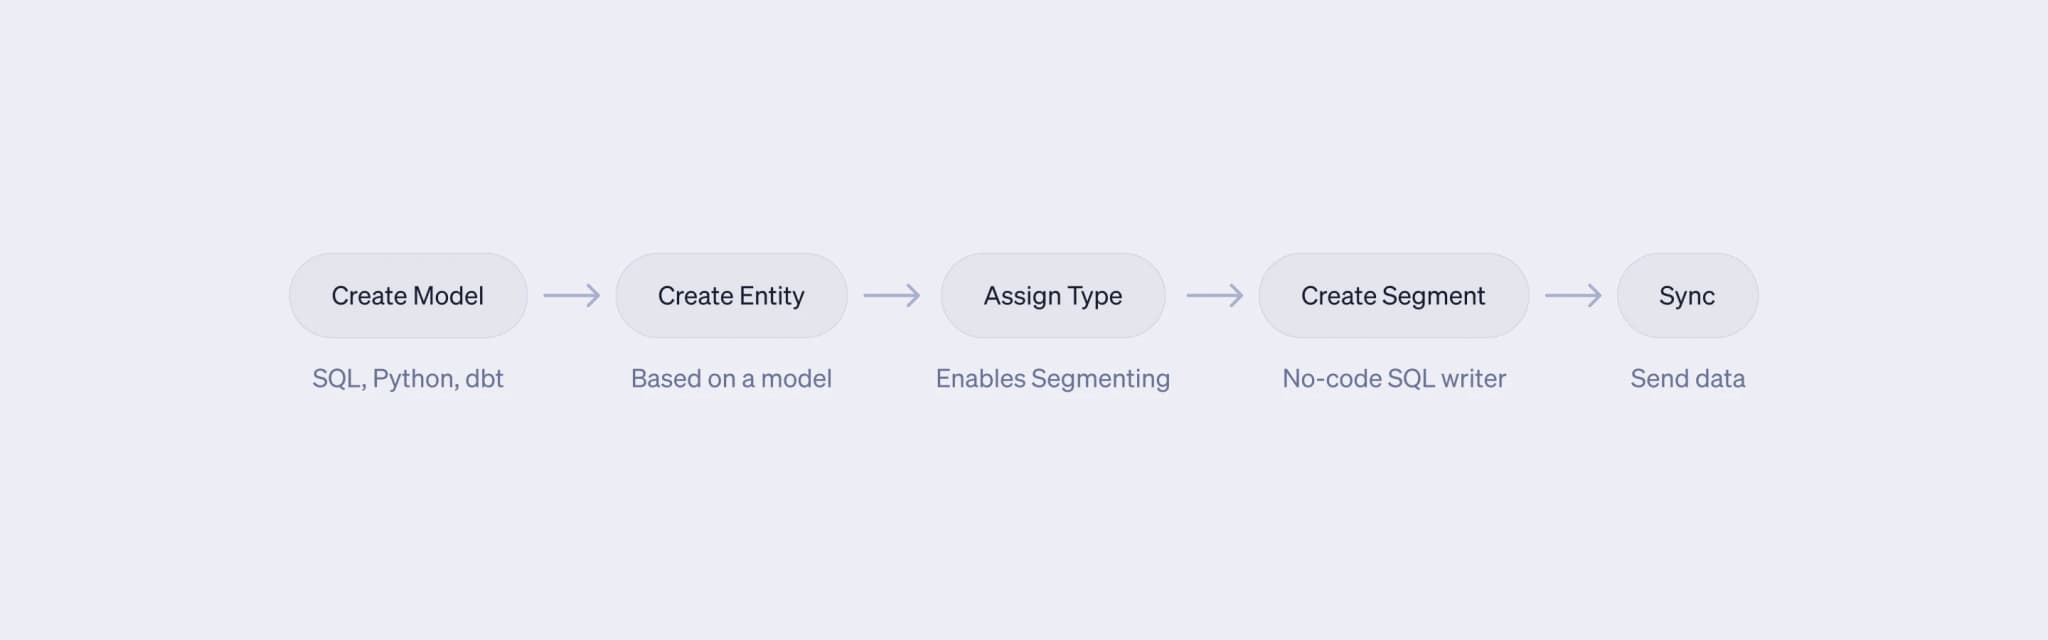Click the word "writer" below Create Segment
Image resolution: width=2048 pixels, height=640 pixels.
tap(1473, 379)
